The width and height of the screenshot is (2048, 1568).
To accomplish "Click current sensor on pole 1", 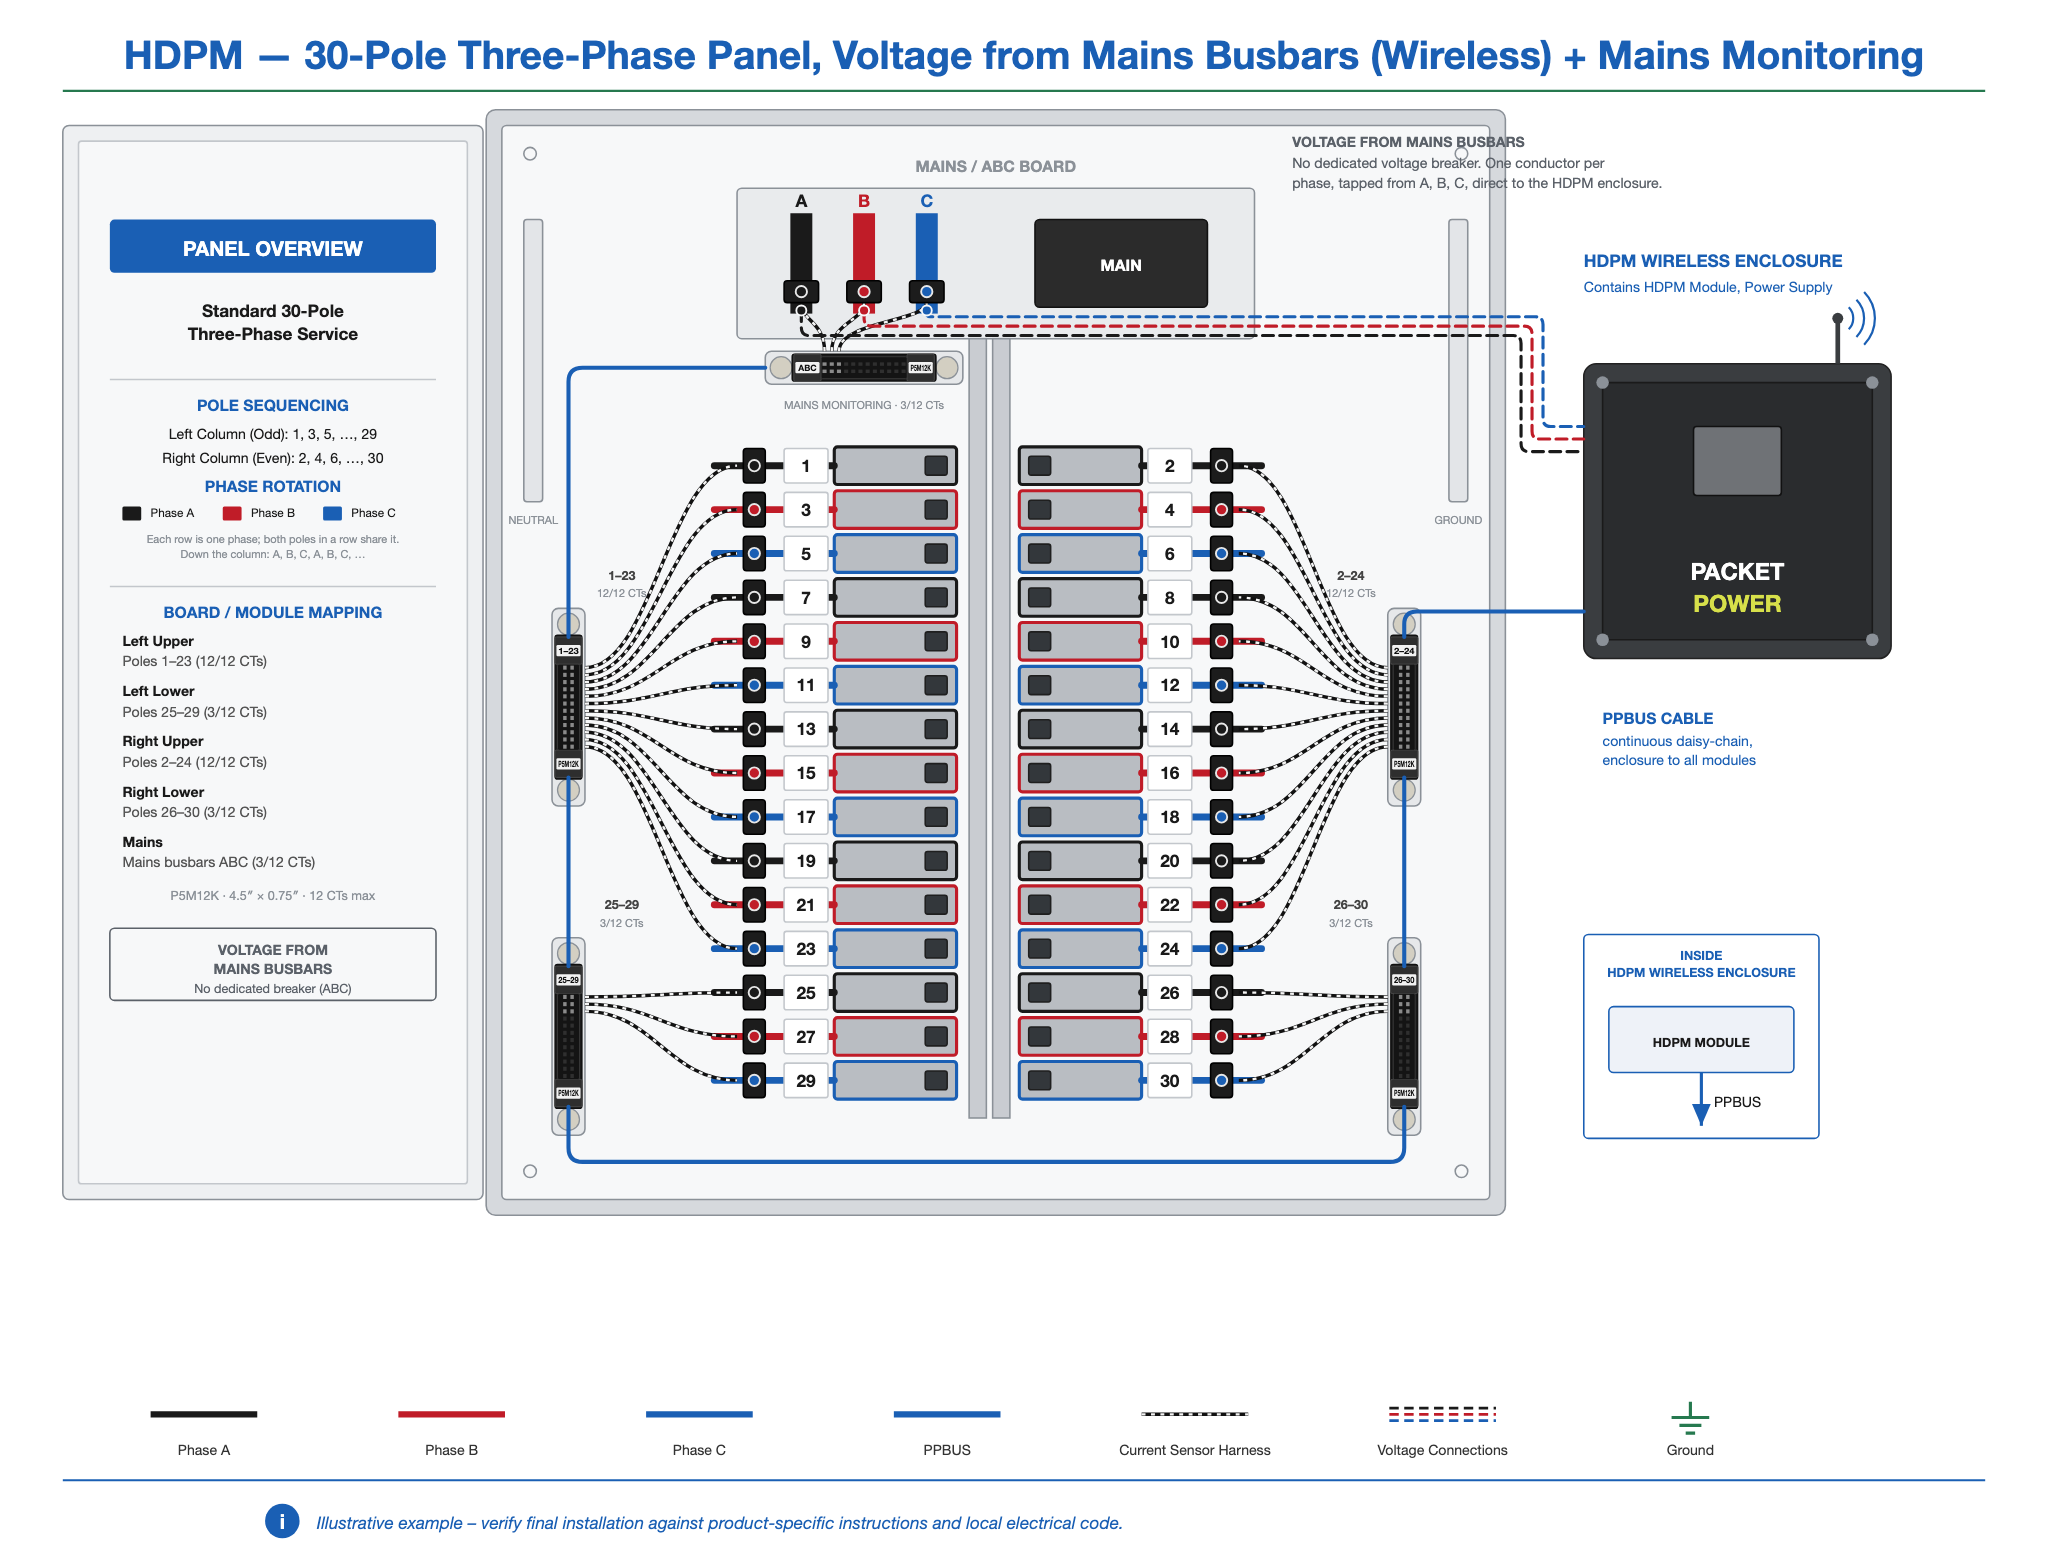I will coord(754,466).
